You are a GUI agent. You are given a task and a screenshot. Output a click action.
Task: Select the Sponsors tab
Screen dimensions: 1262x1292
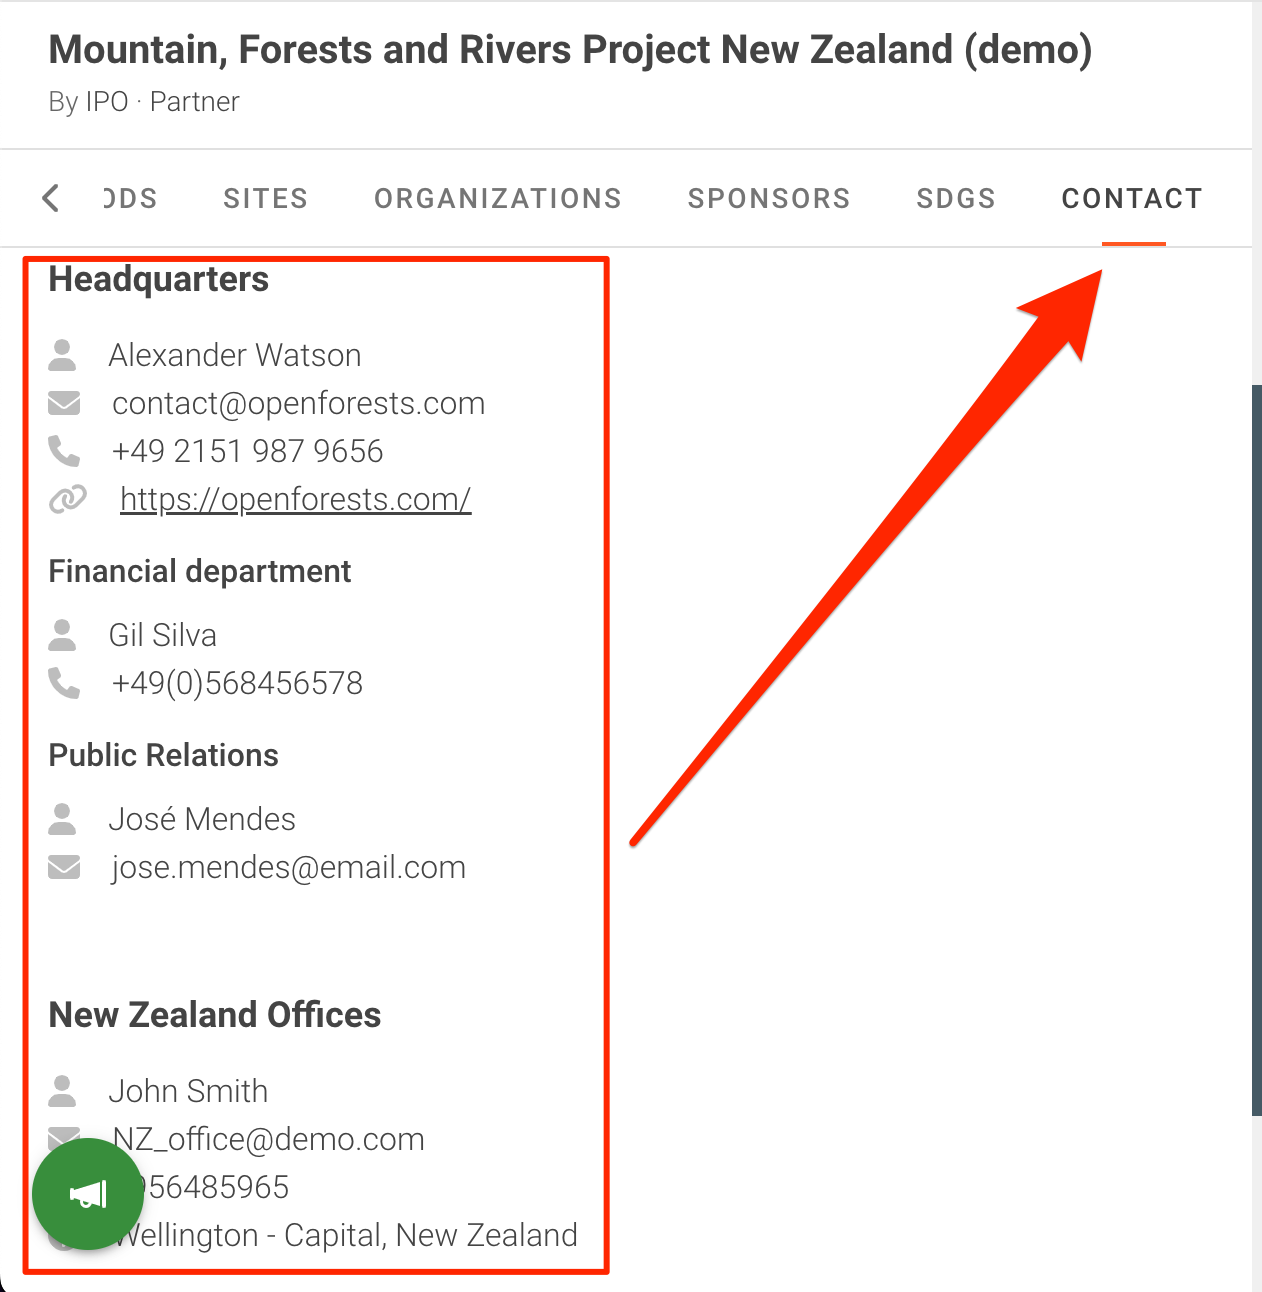coord(769,198)
